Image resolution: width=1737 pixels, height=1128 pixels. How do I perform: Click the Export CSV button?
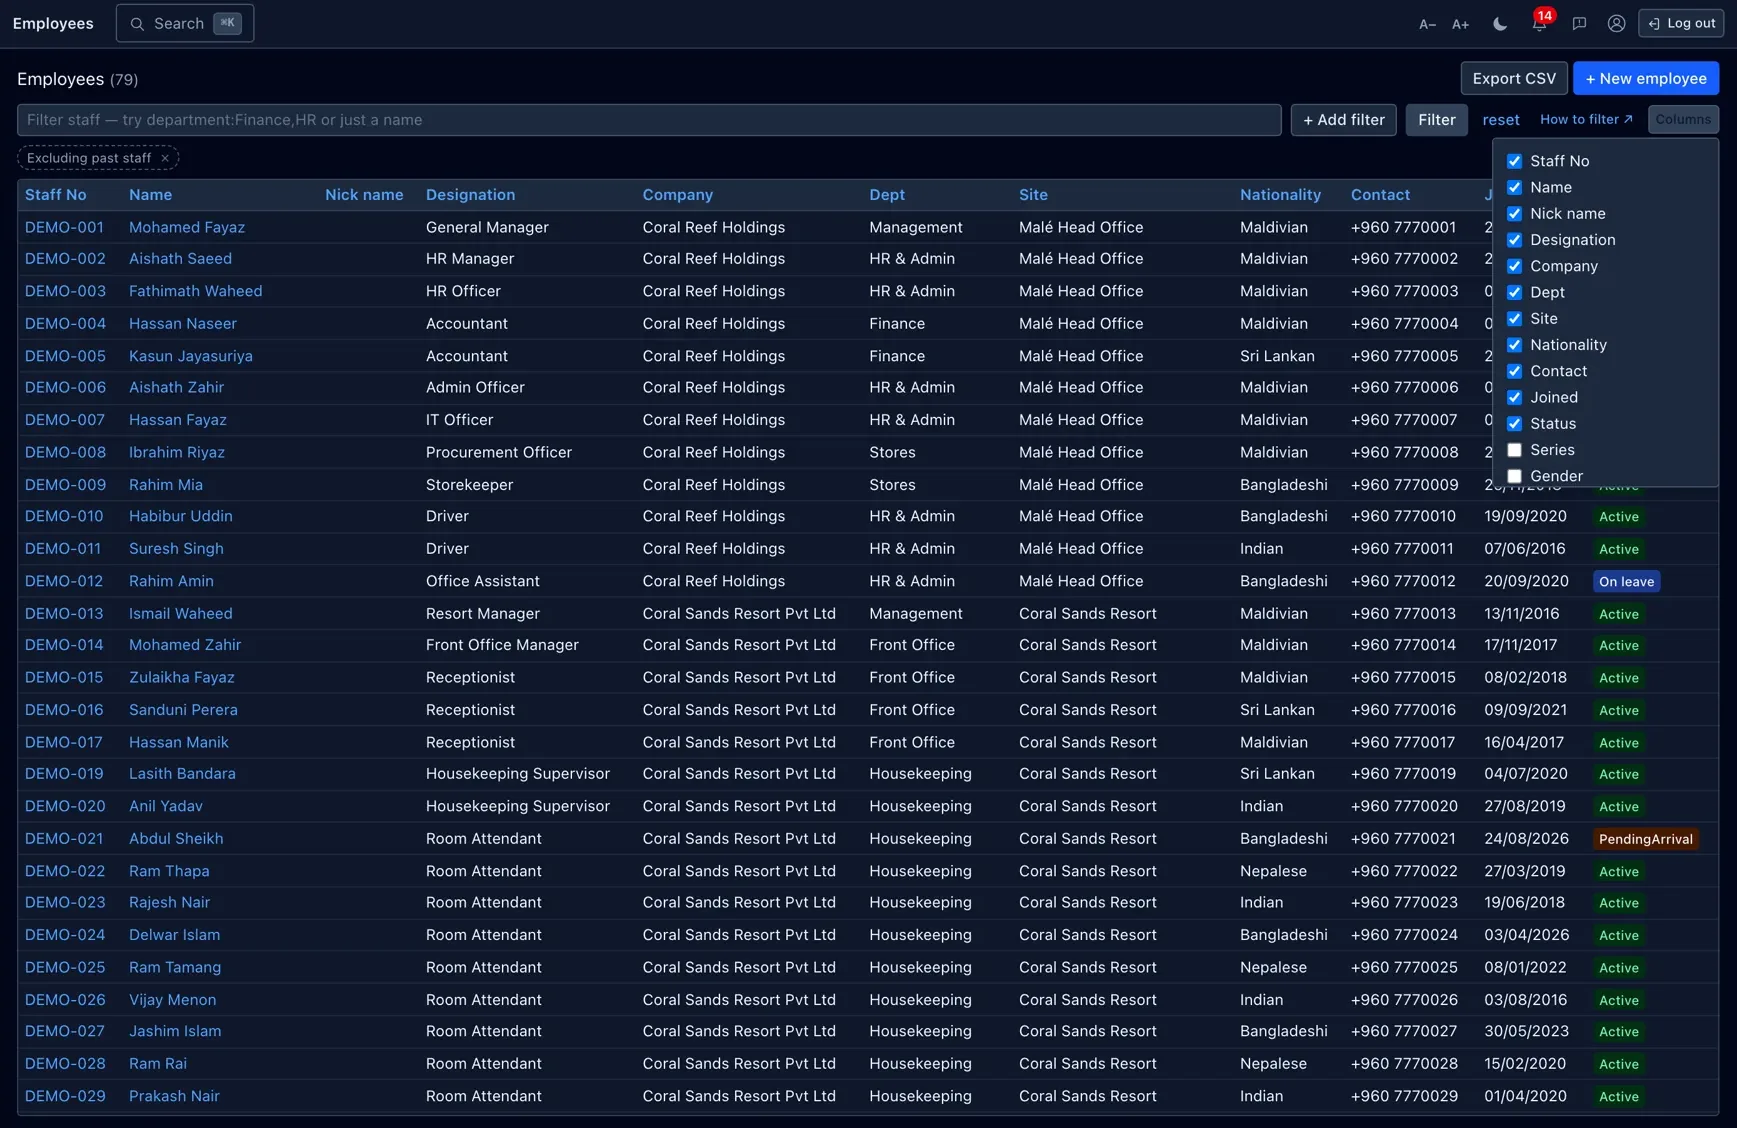[1514, 78]
